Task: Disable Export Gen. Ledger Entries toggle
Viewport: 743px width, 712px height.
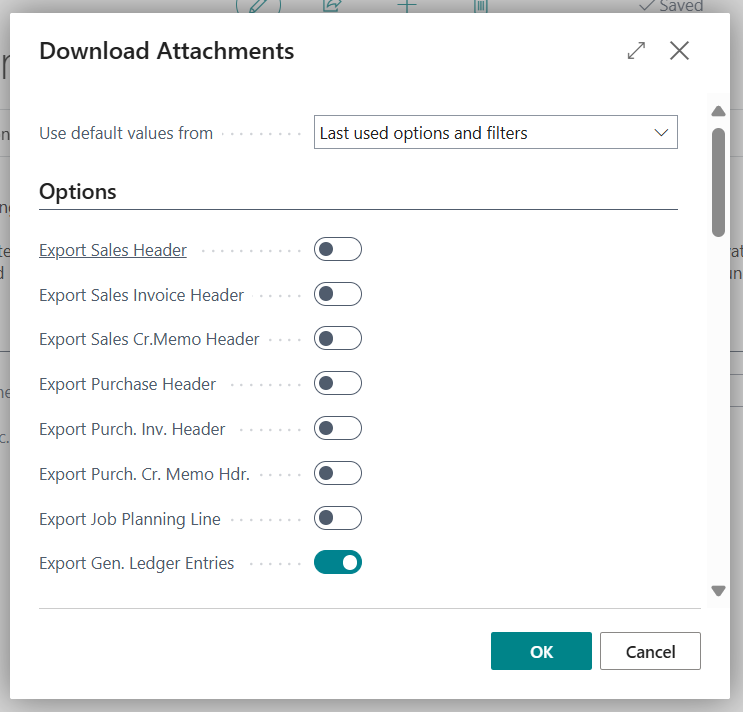Action: 338,562
